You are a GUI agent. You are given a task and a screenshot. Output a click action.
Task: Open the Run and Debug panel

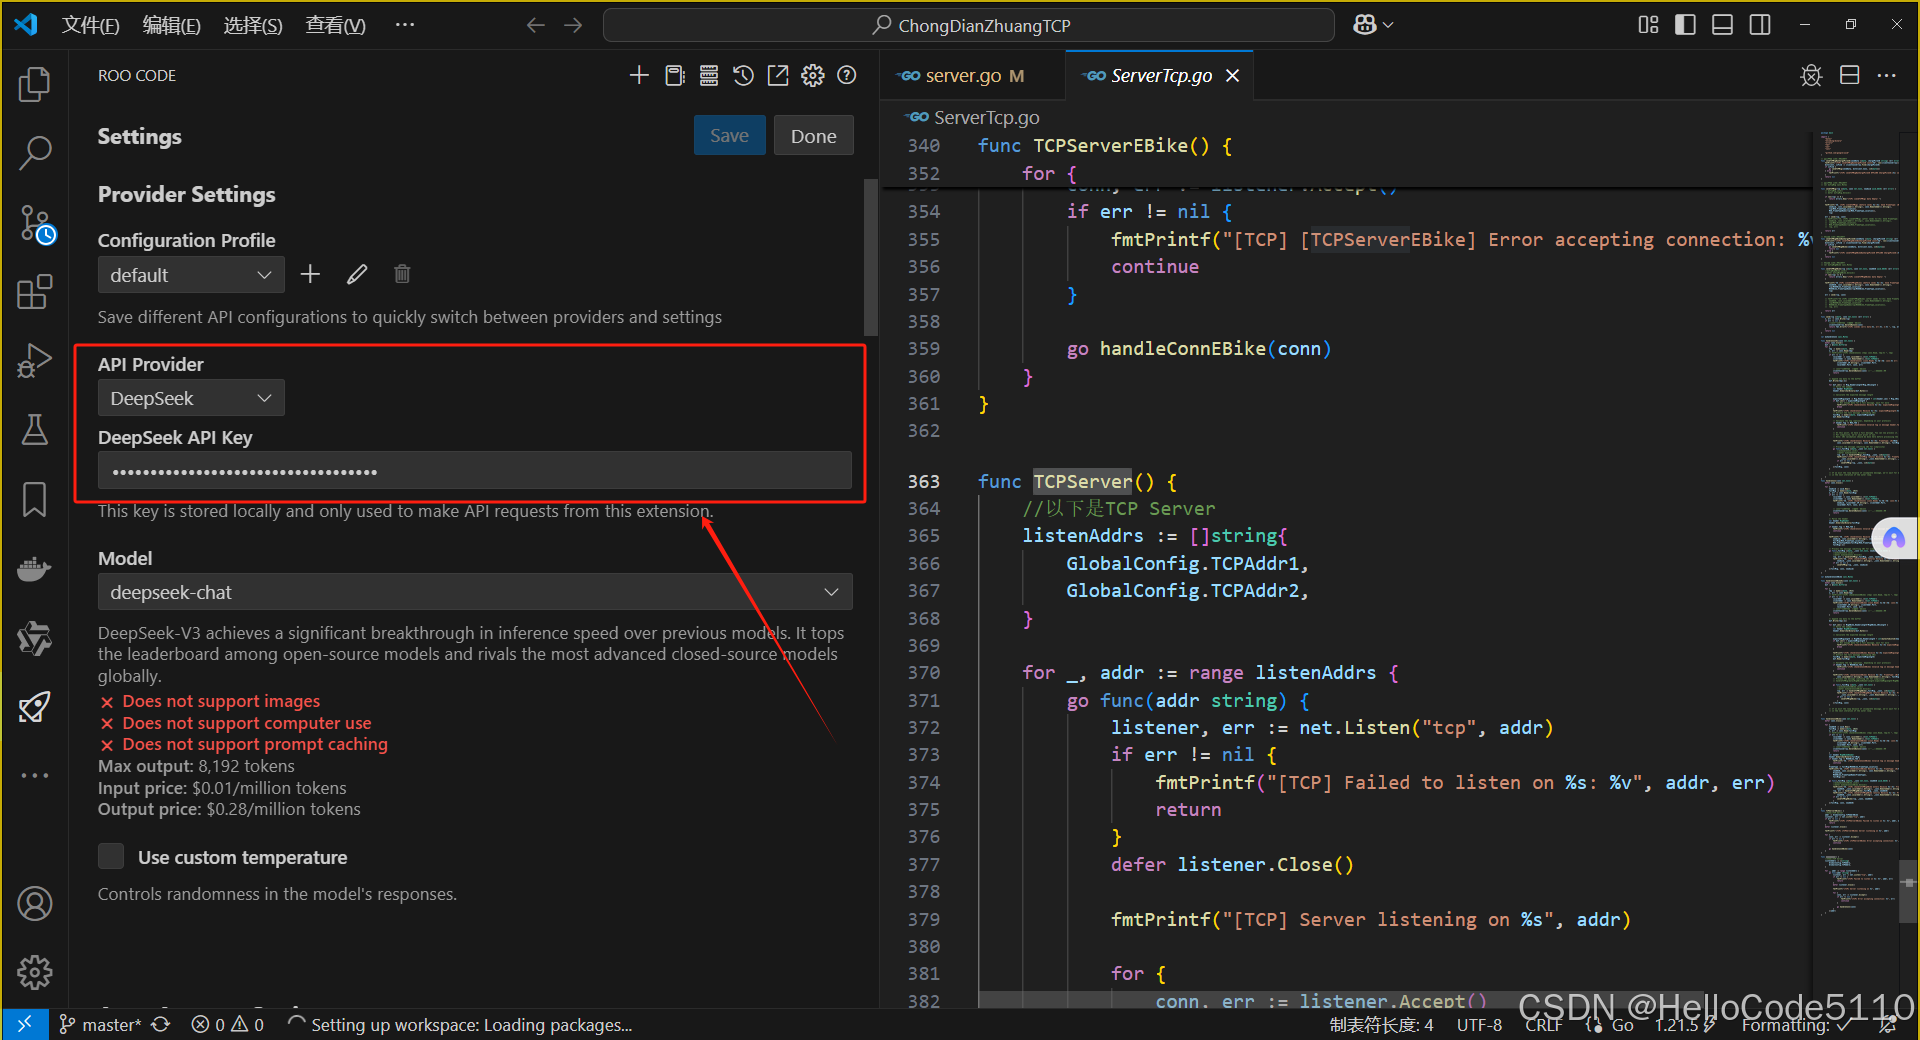(x=35, y=360)
